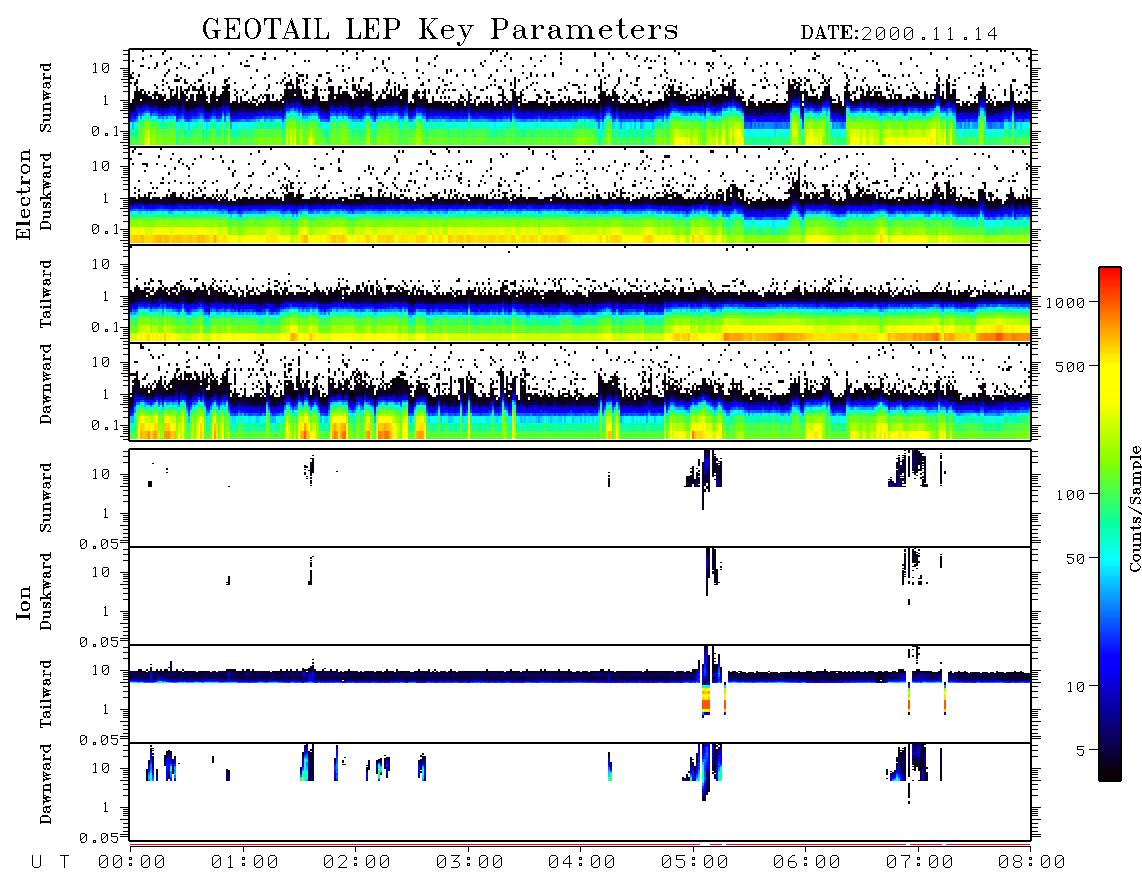Click the '0.05' tick on Ion Sunward panel
Screen dimensions: 1142x880
coord(99,543)
